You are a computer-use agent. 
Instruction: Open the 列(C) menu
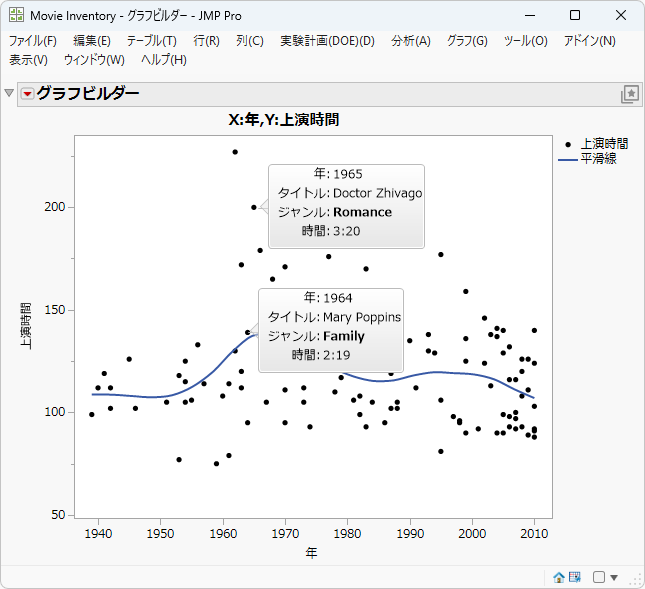[x=250, y=41]
